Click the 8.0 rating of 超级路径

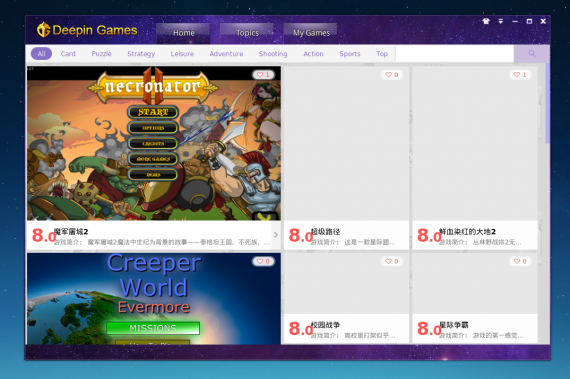pyautogui.click(x=301, y=235)
